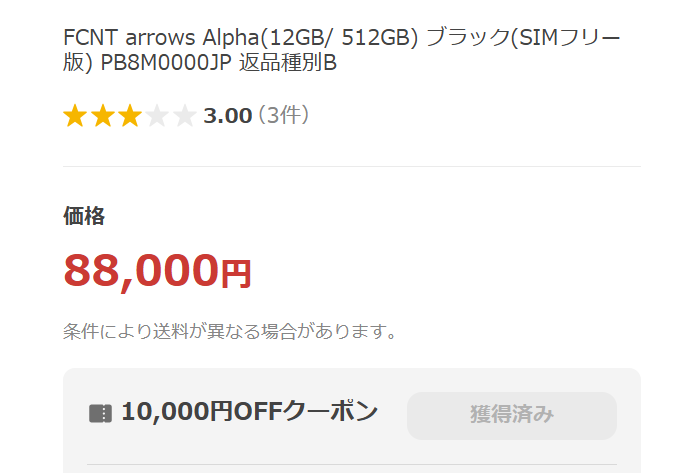Click the first gold rating star
The image size is (678, 473).
(75, 116)
